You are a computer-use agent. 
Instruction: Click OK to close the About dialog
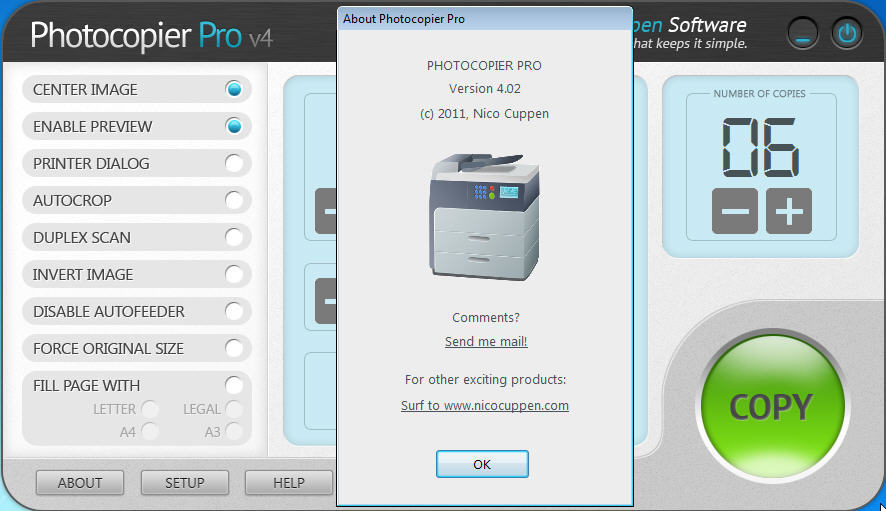[x=482, y=464]
